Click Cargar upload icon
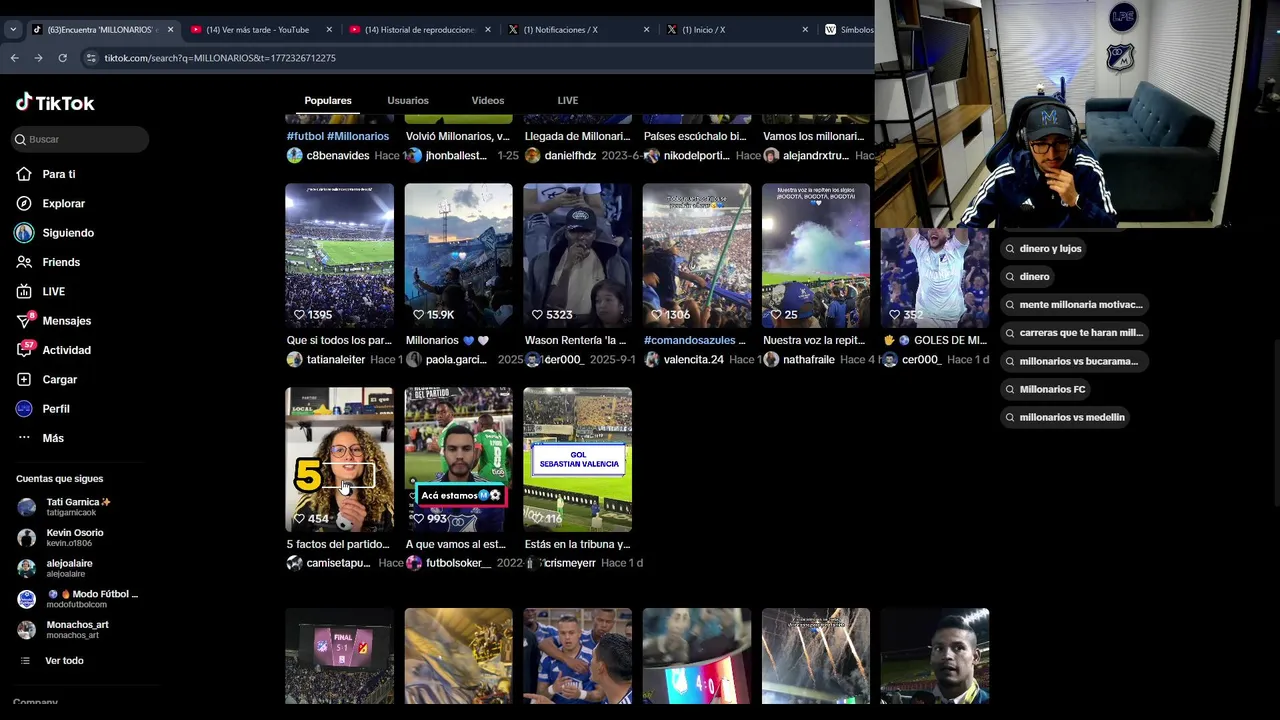This screenshot has height=720, width=1280. click(x=24, y=379)
